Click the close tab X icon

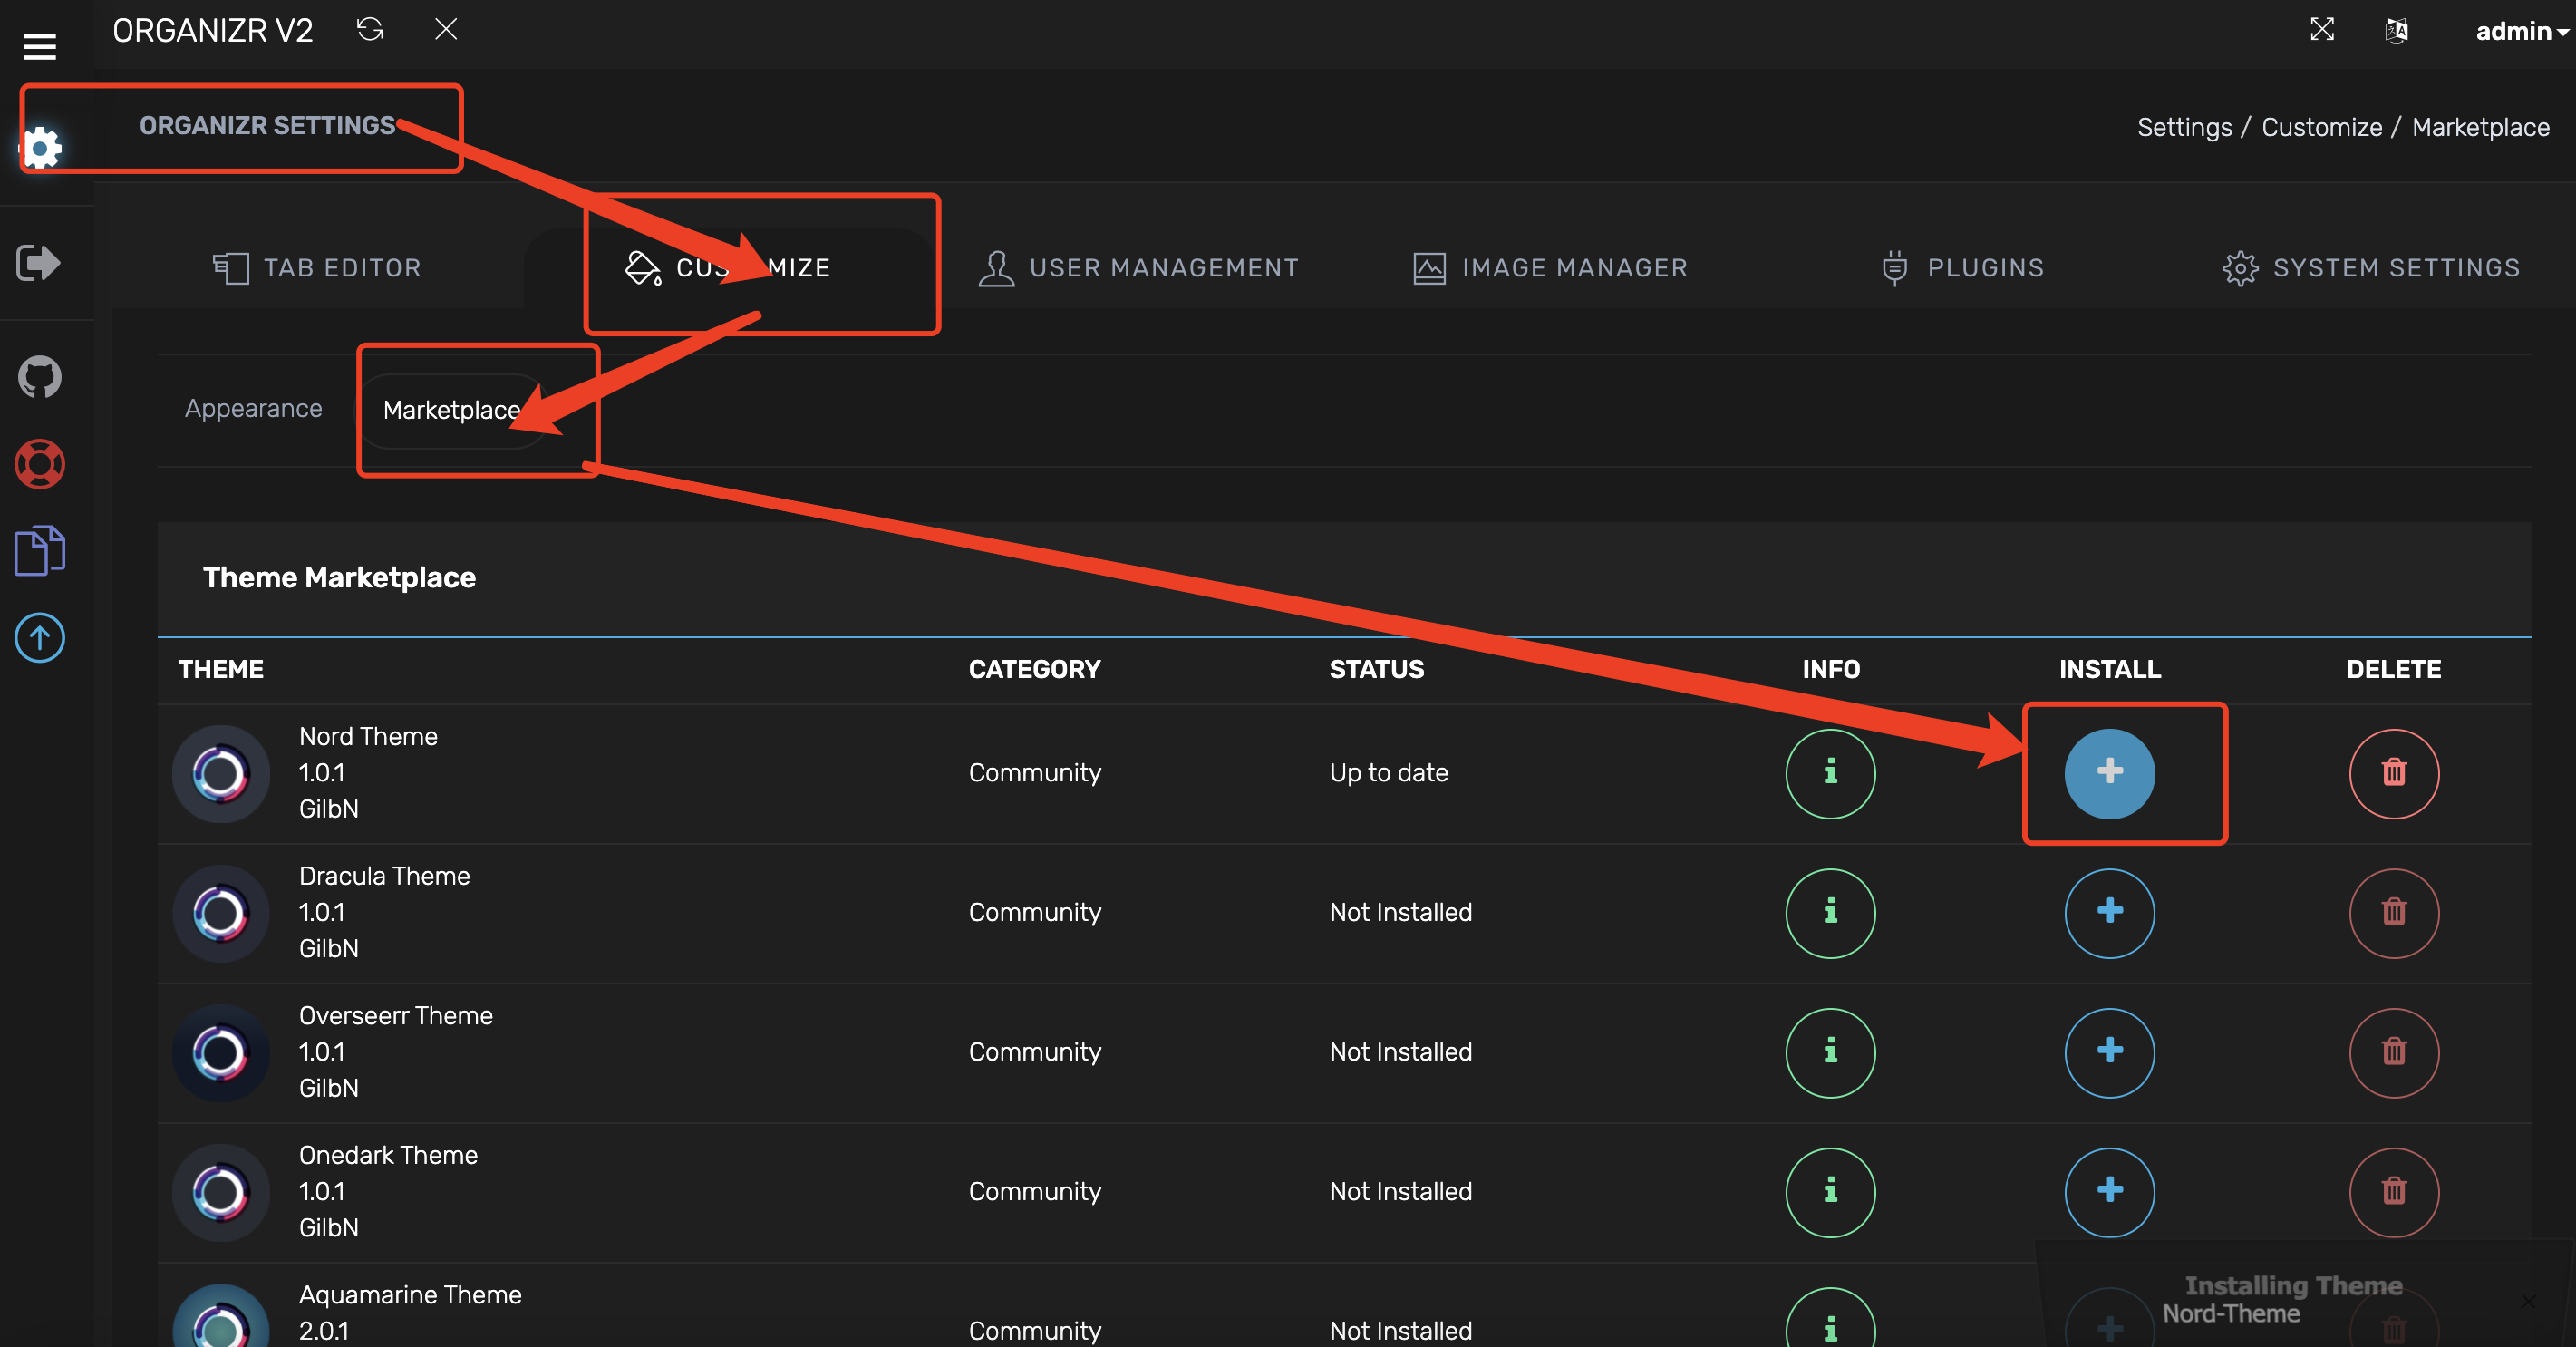(446, 30)
